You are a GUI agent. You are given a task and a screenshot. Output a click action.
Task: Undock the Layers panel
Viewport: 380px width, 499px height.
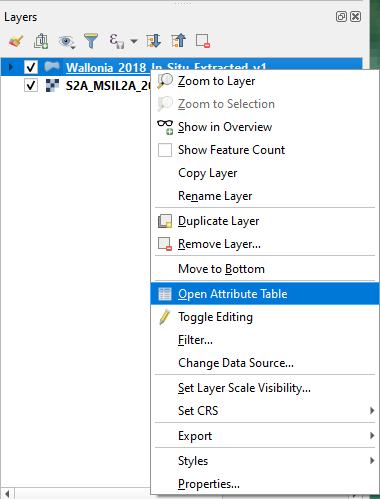tap(341, 17)
